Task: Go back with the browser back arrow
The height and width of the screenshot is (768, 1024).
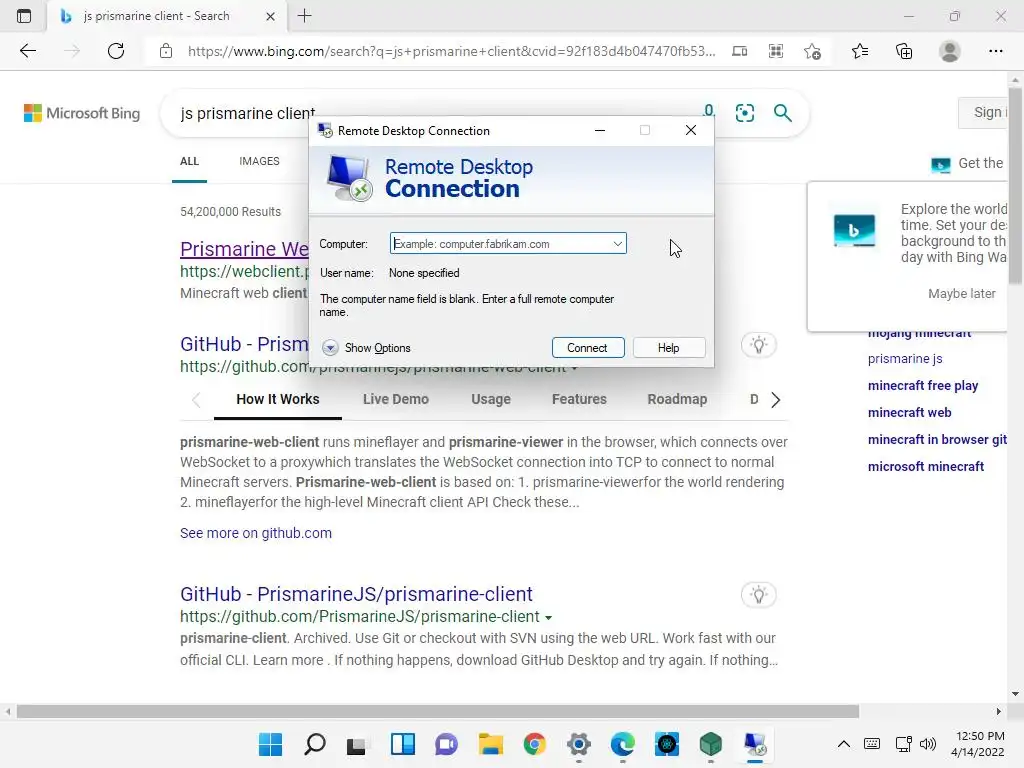Action: pyautogui.click(x=27, y=51)
